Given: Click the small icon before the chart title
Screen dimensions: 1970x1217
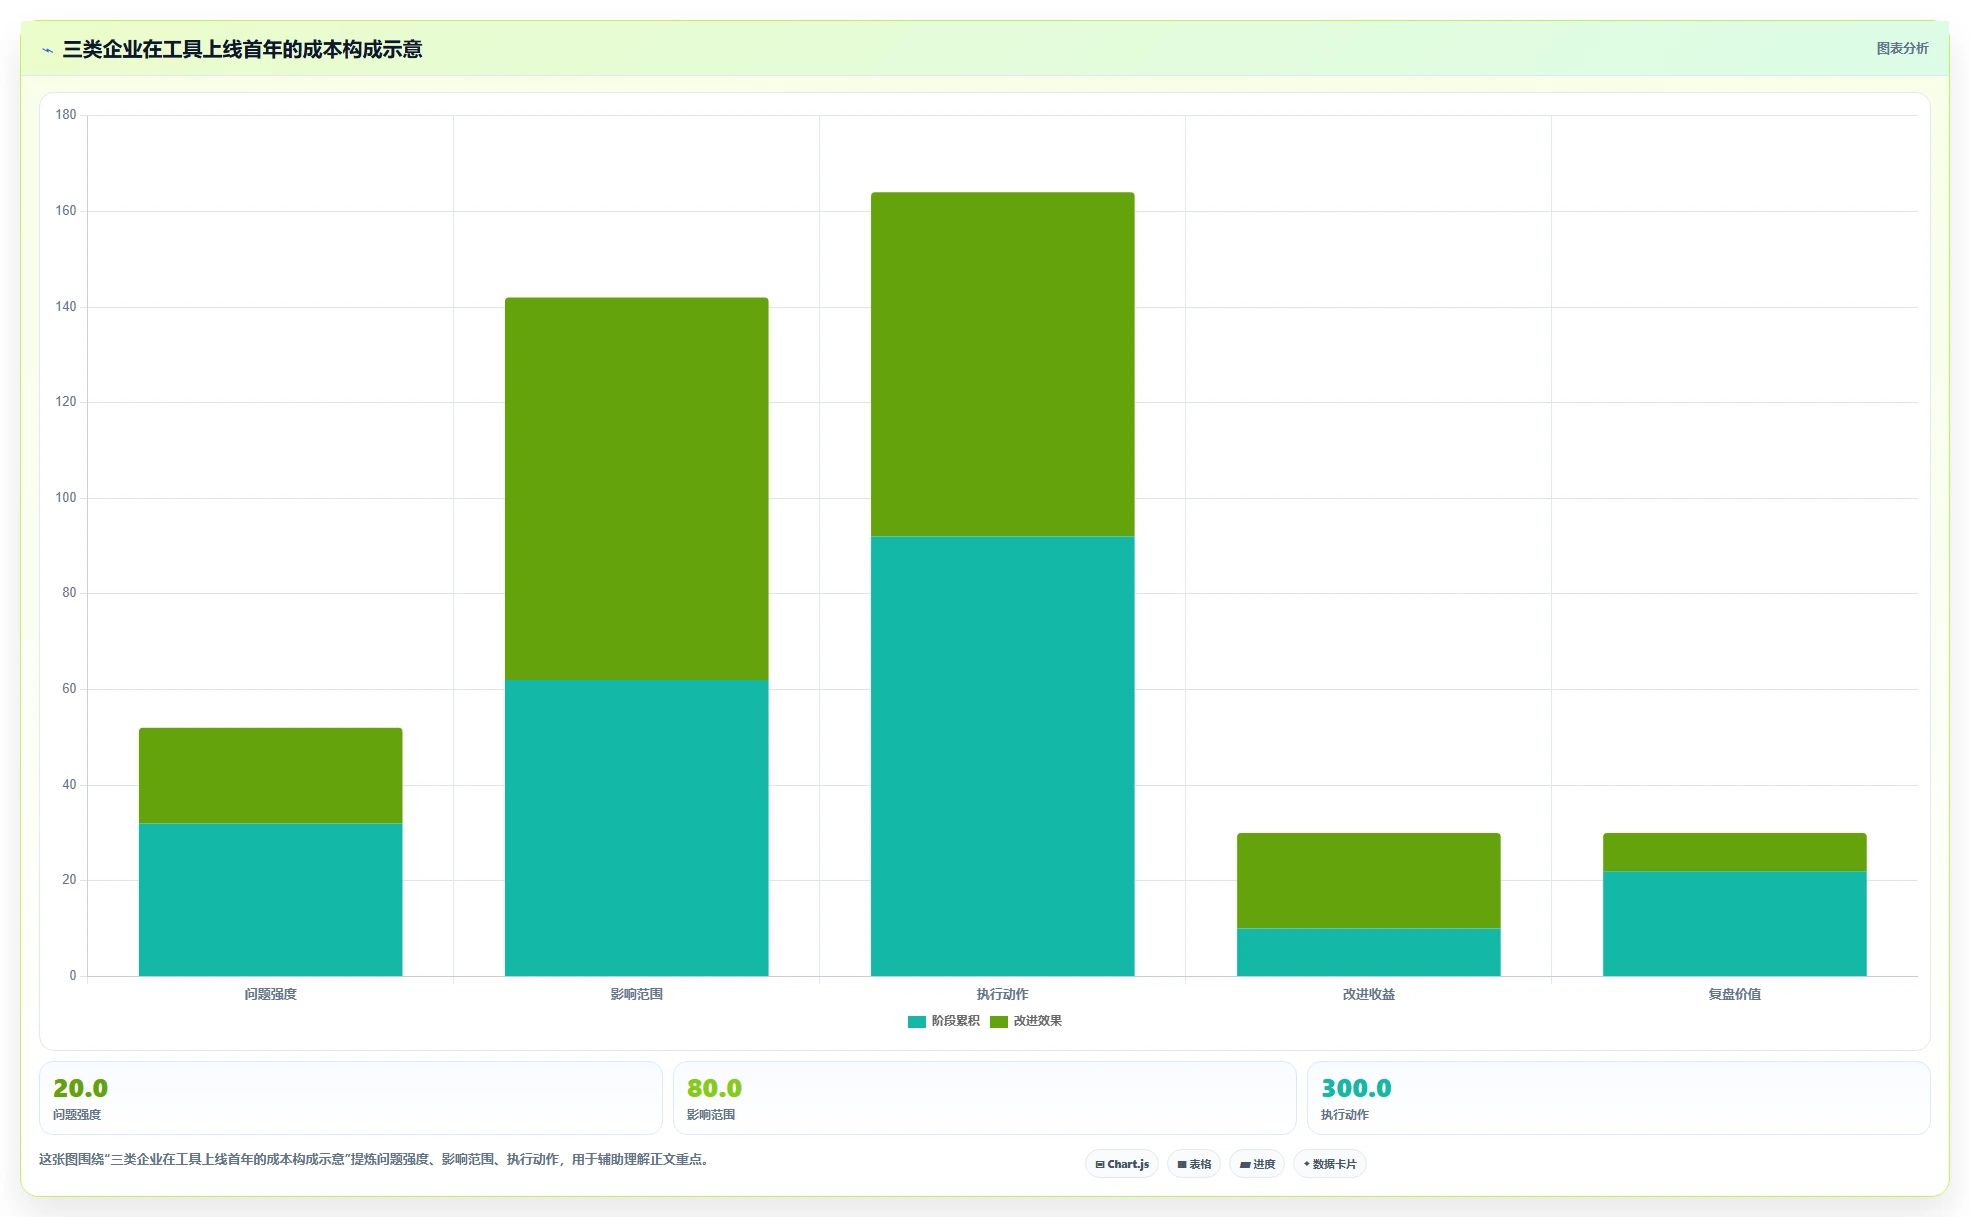Looking at the screenshot, I should [47, 50].
